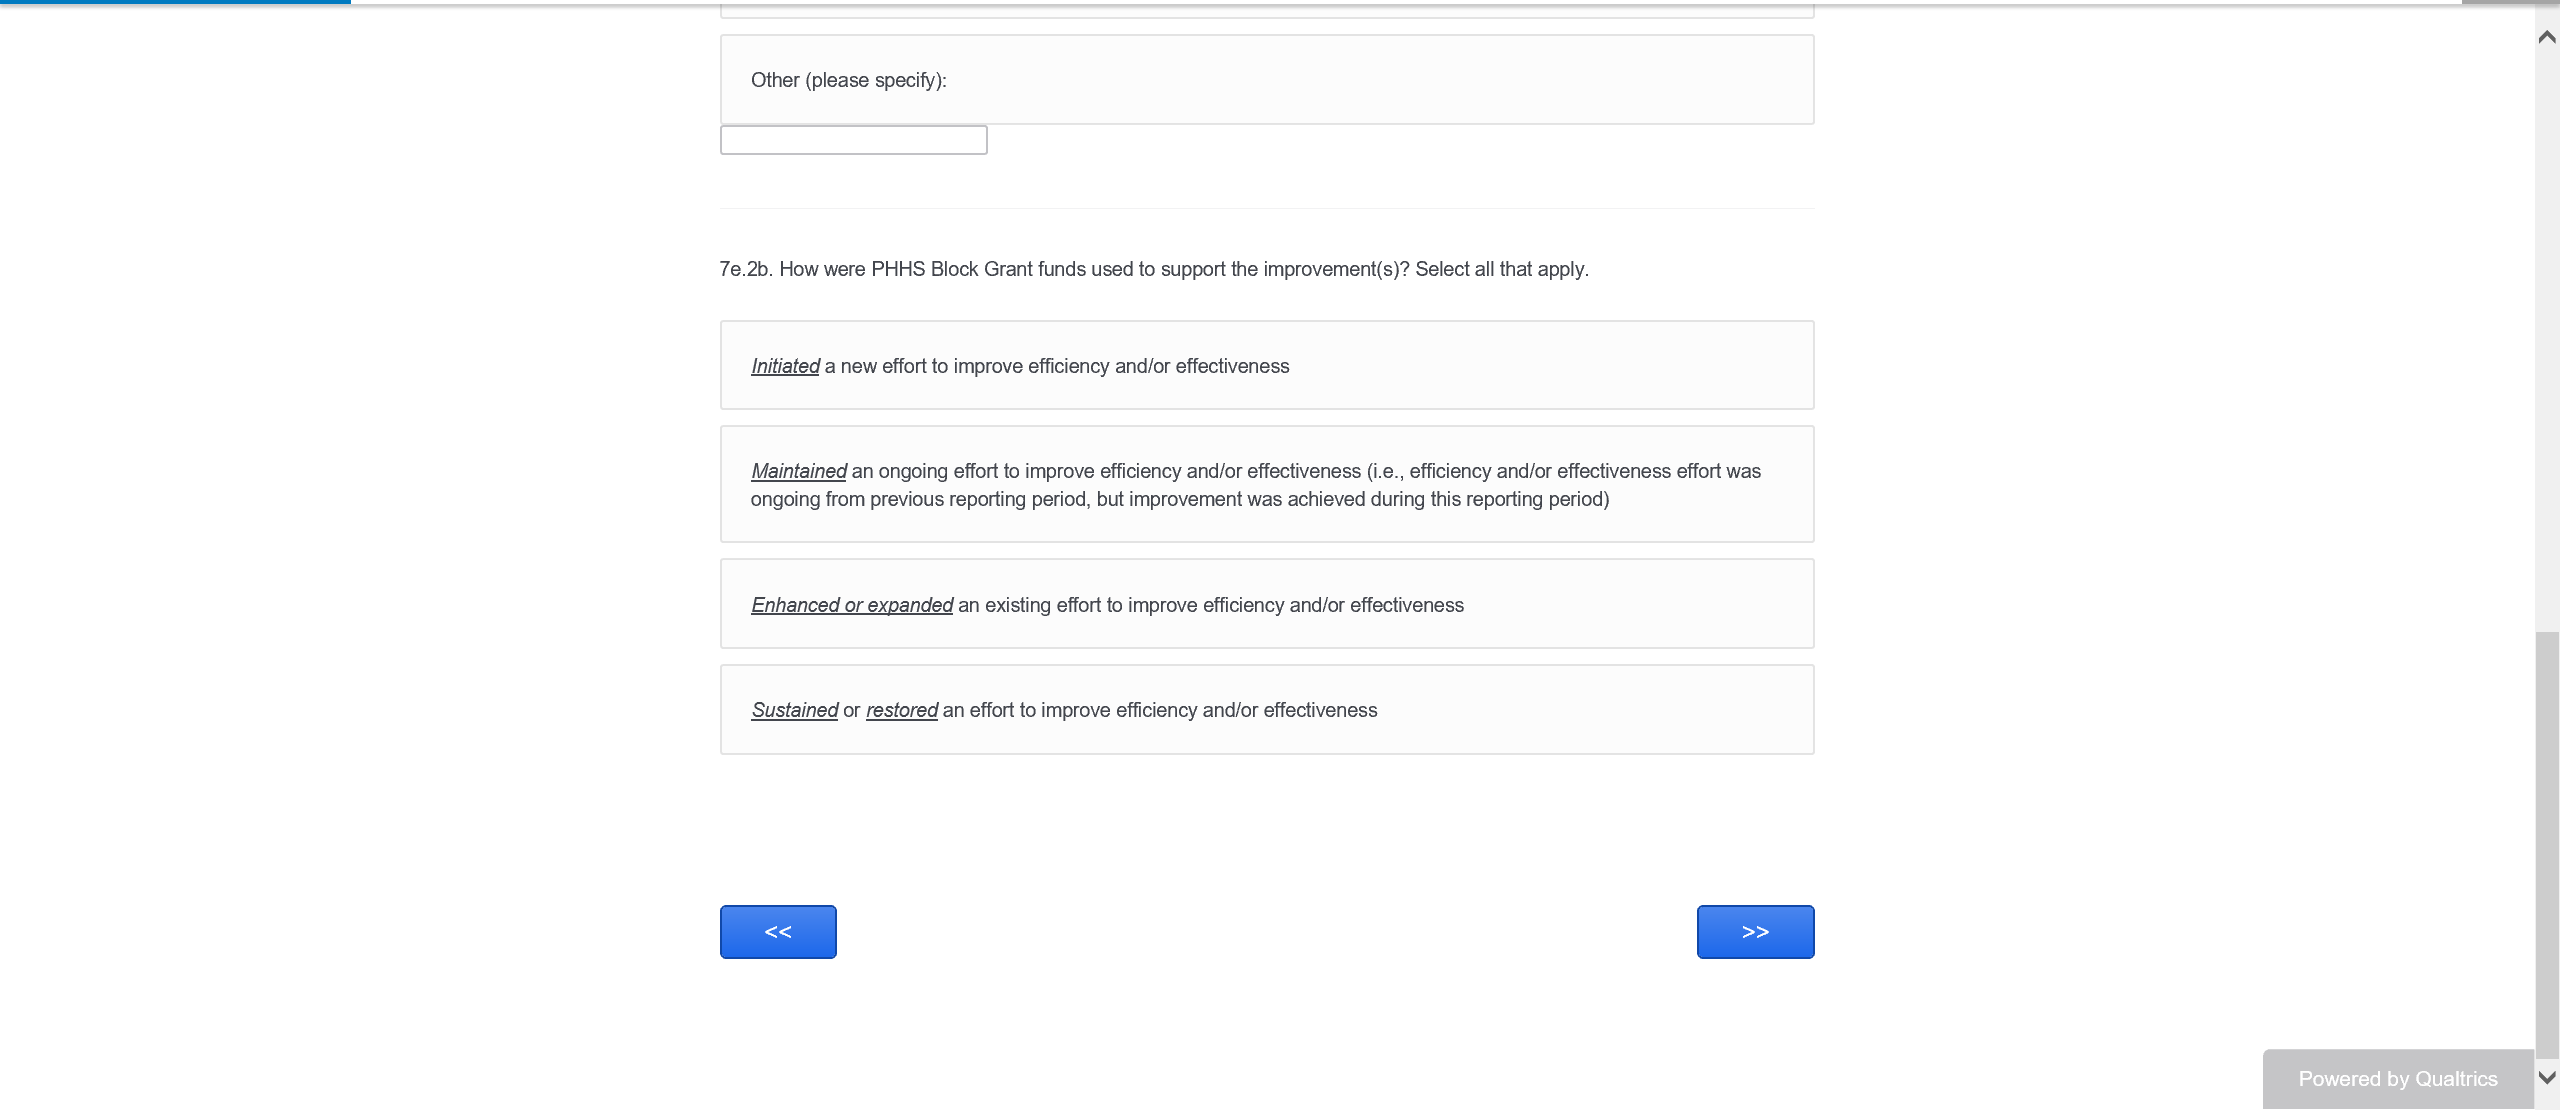Image resolution: width=2560 pixels, height=1110 pixels.
Task: Click the underlined word "restored"
Action: click(x=901, y=710)
